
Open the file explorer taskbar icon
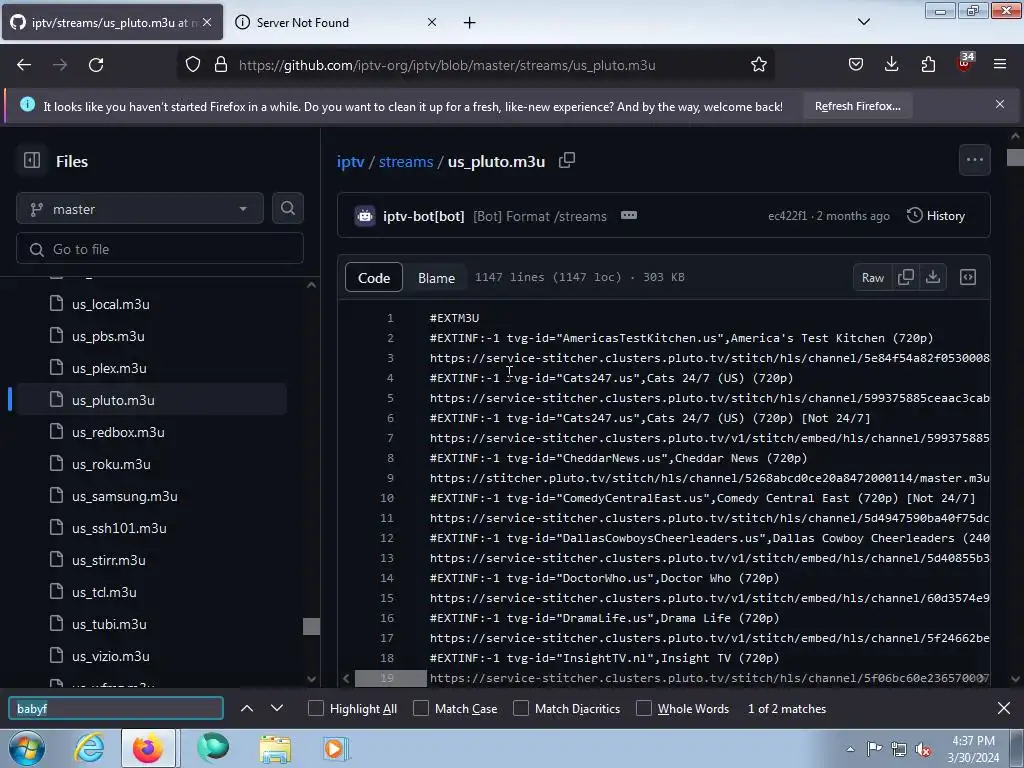coord(275,748)
